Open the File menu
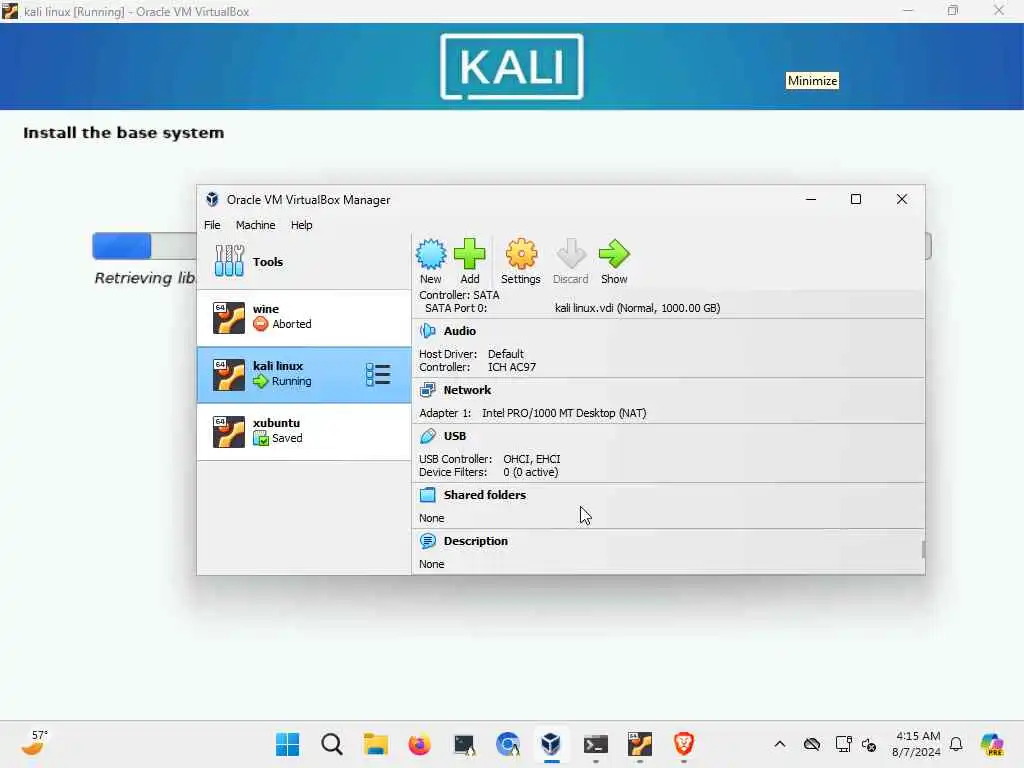The image size is (1024, 768). 212,225
